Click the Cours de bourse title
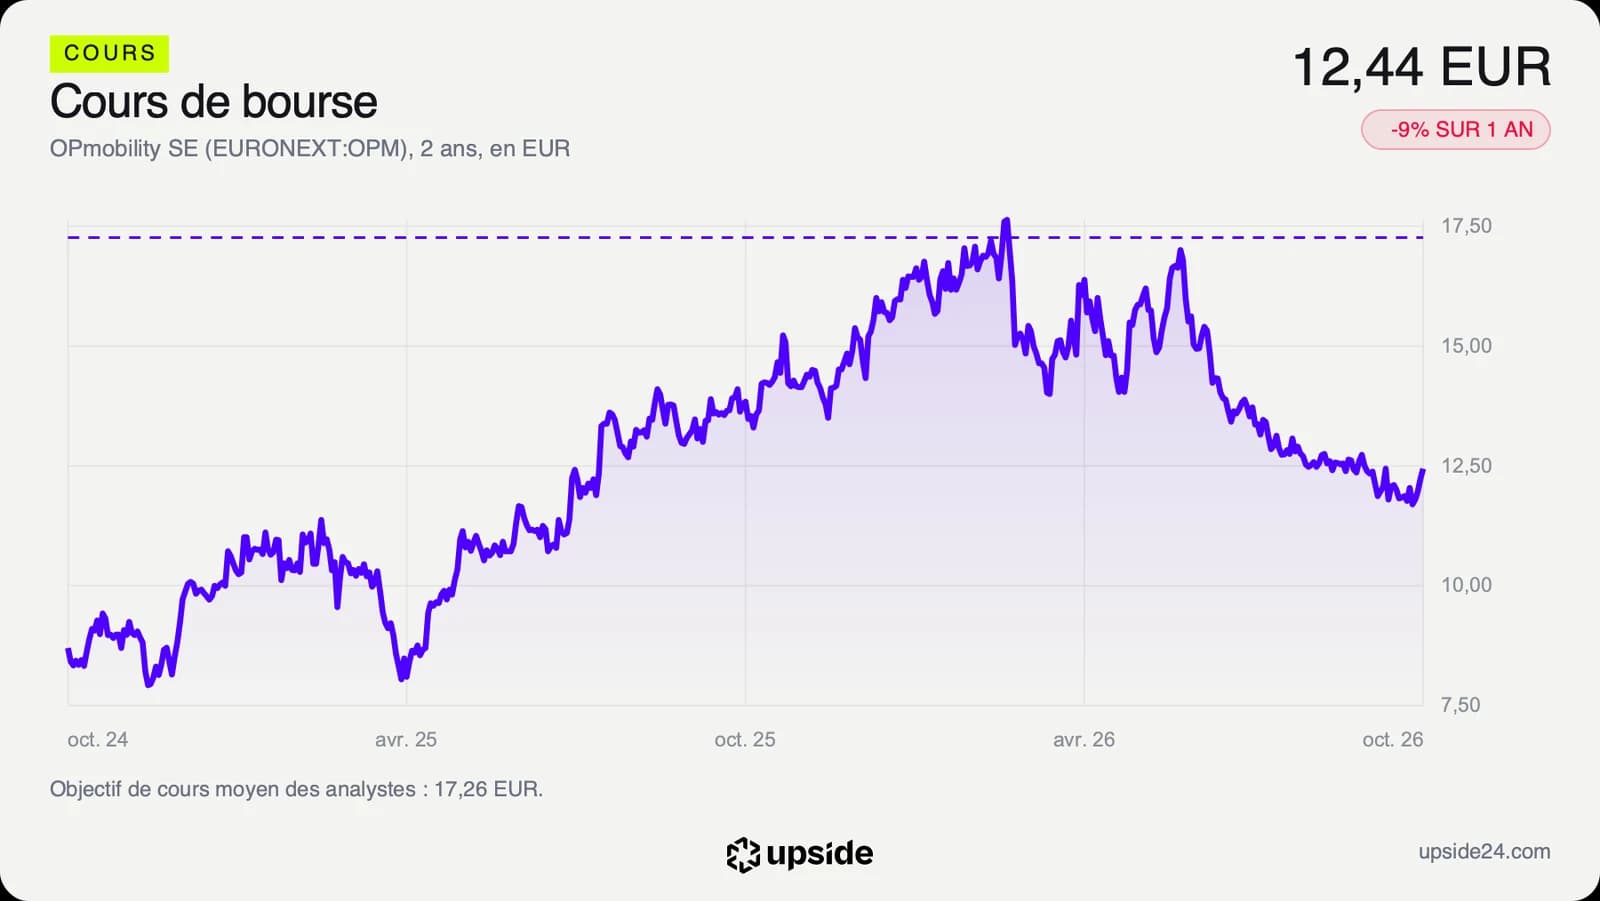1600x901 pixels. point(213,102)
